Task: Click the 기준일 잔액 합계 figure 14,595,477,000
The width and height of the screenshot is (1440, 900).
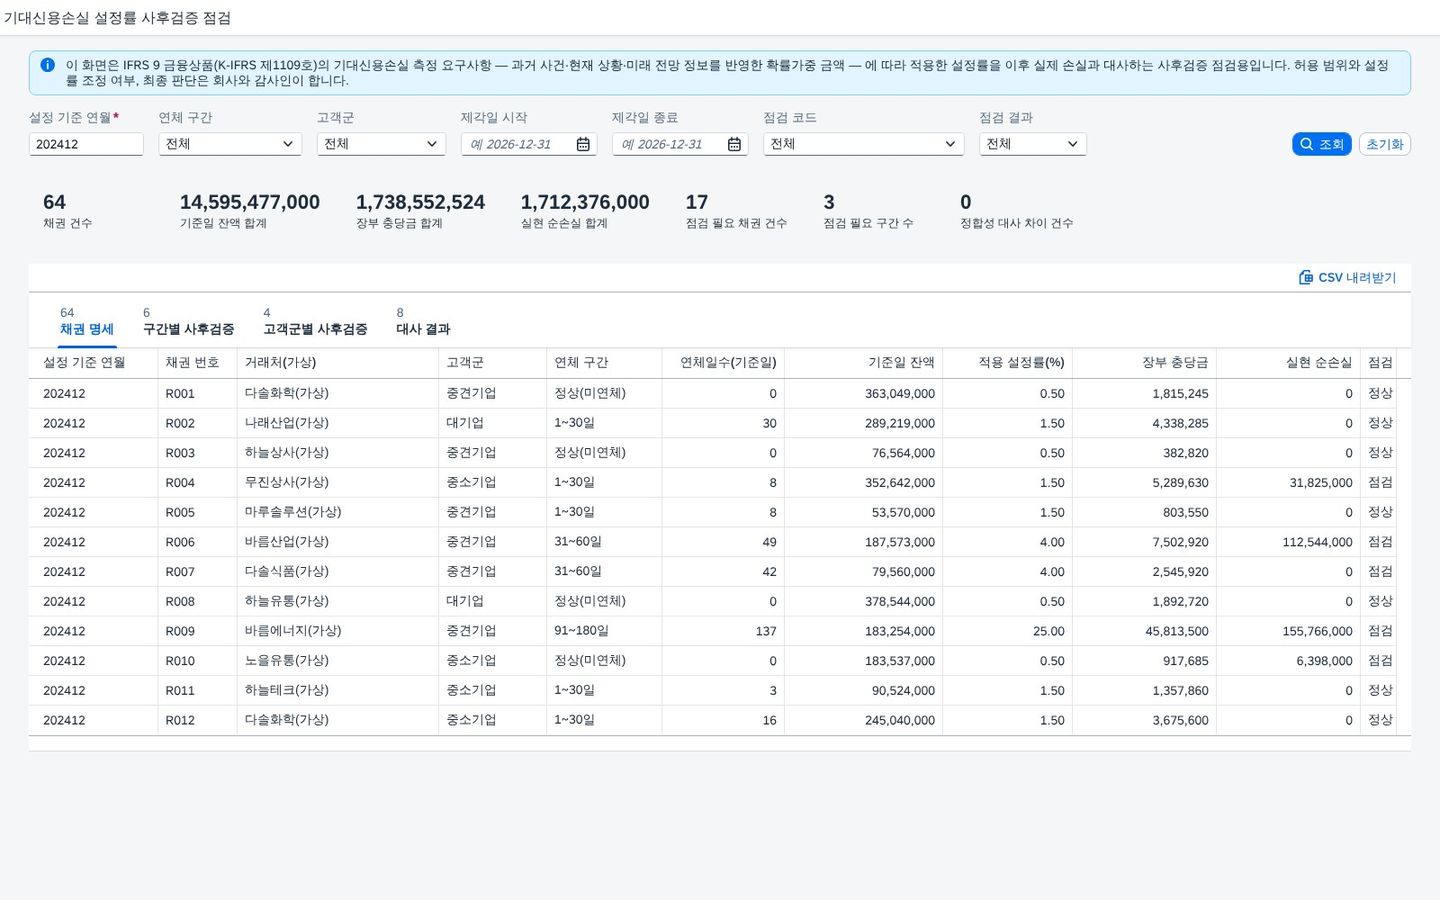Action: [x=250, y=202]
